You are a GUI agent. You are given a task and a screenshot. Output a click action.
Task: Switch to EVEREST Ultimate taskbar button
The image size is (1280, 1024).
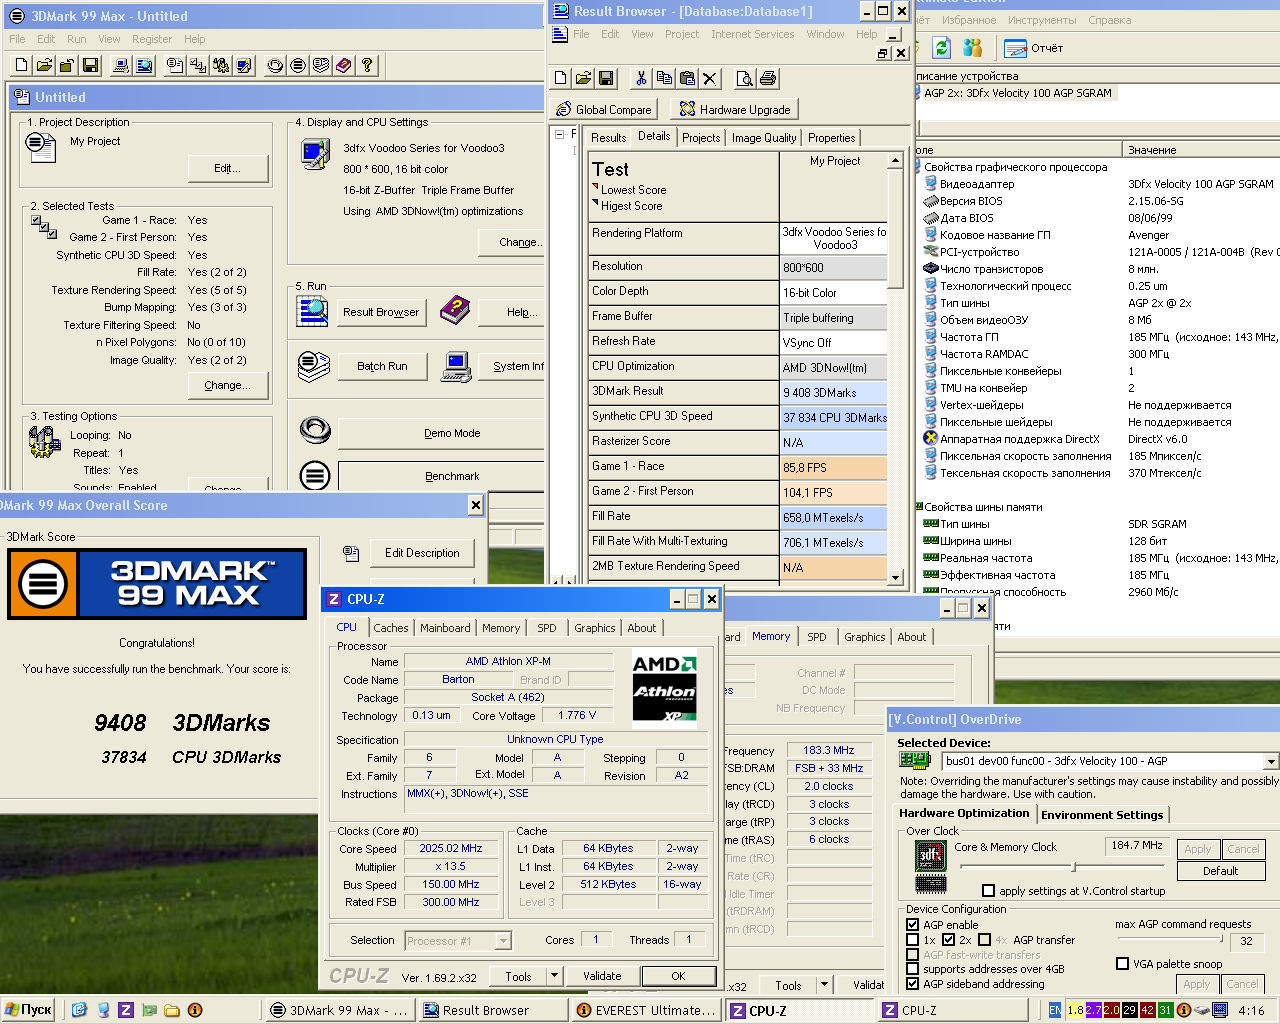click(646, 1010)
